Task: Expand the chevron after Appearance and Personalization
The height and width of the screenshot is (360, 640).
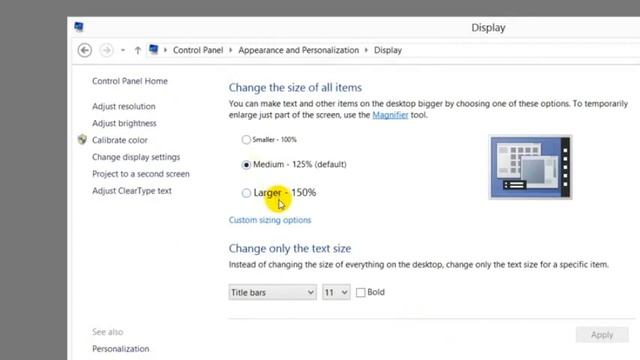Action: coord(366,50)
